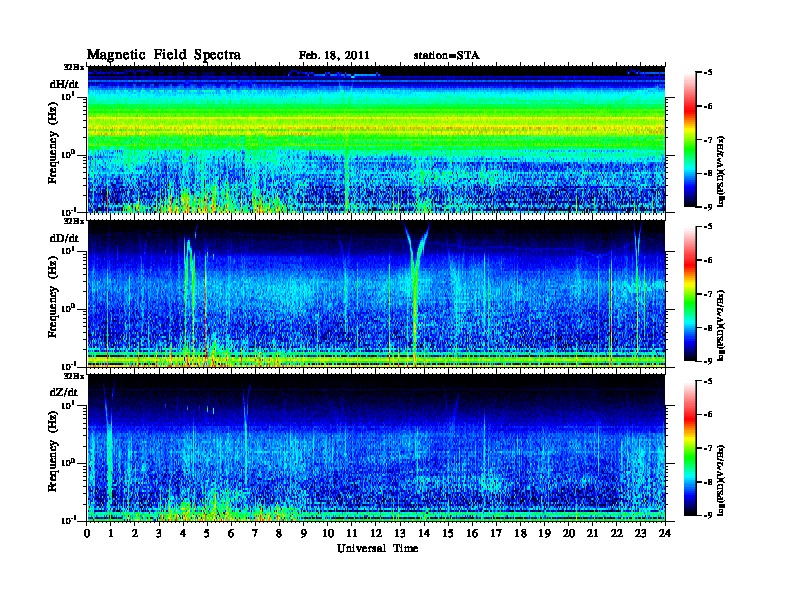Screen dimensions: 792x612
Task: Click hour 6 on the Universal Time axis
Action: pyautogui.click(x=231, y=534)
